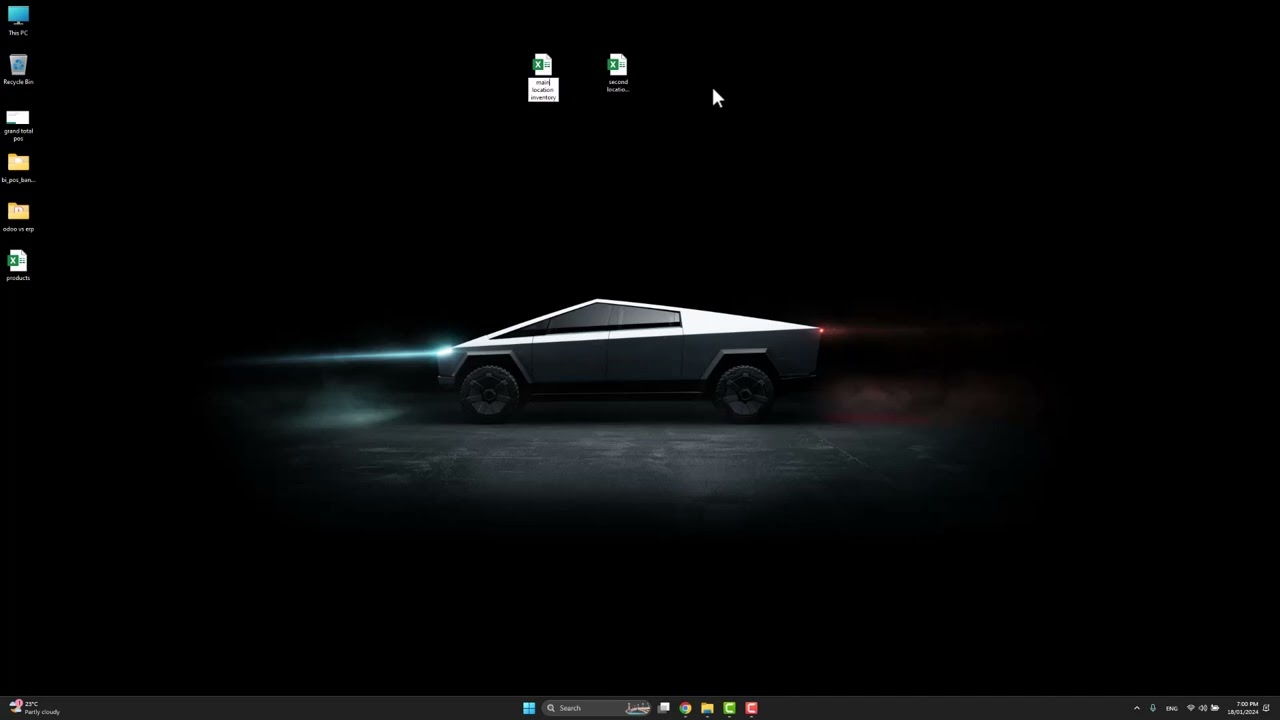
Task: Open Google Chrome from the taskbar
Action: coord(685,708)
